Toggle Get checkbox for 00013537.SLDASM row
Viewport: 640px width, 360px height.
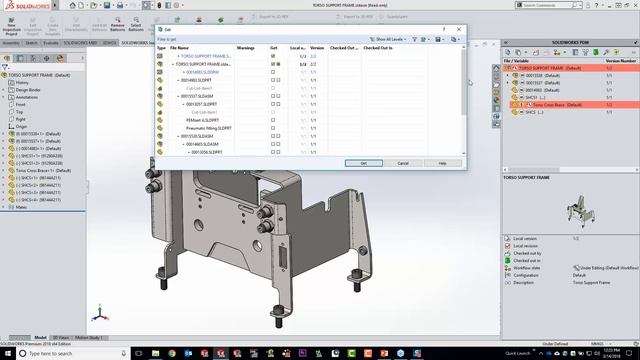pos(273,96)
